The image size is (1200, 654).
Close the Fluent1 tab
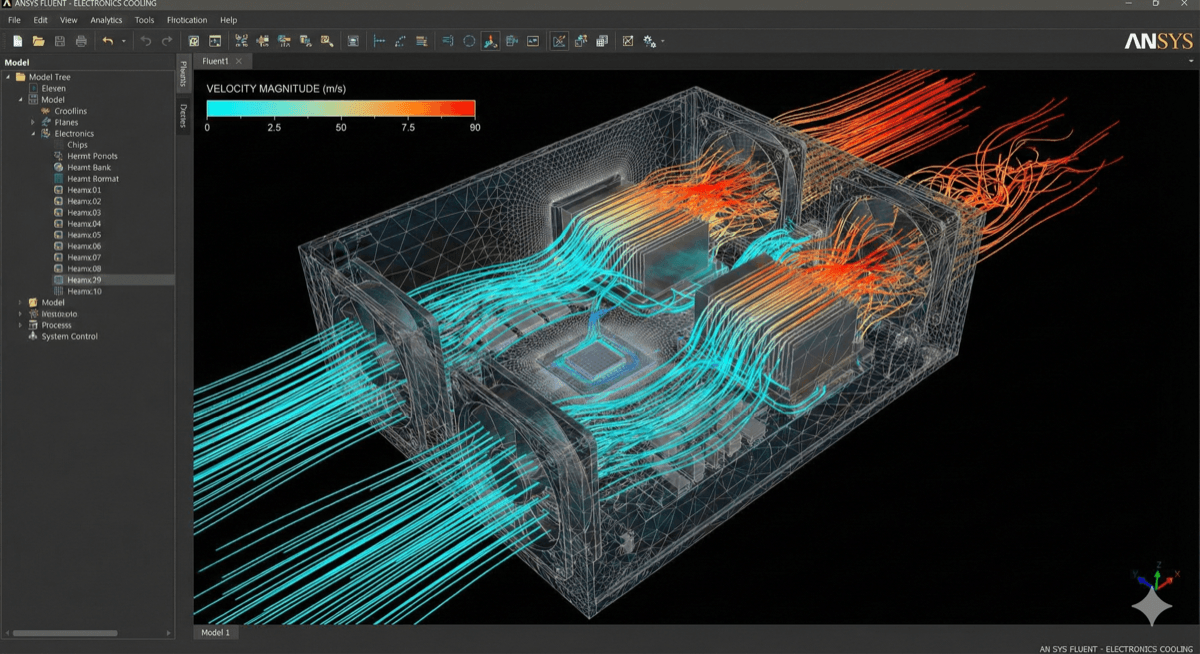pyautogui.click(x=238, y=61)
